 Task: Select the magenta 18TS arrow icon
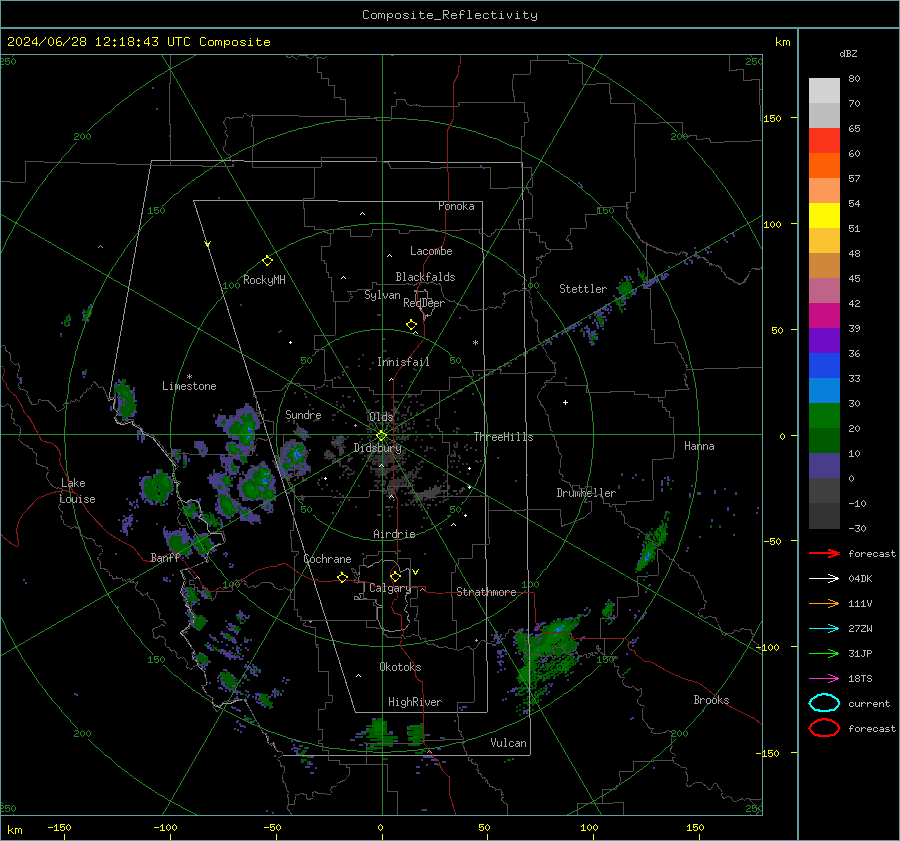pos(824,679)
